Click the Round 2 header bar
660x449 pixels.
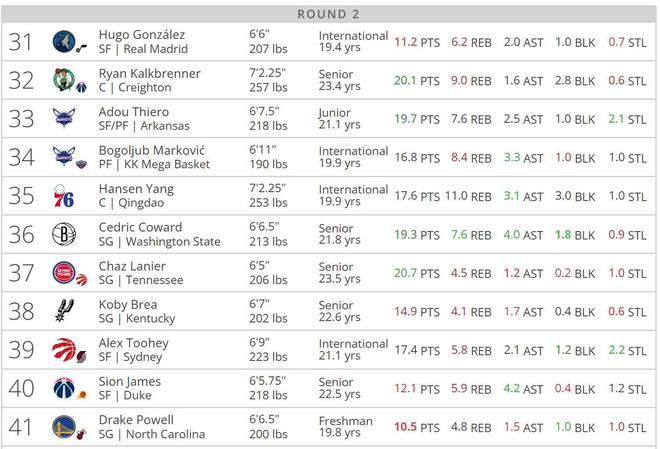(329, 14)
